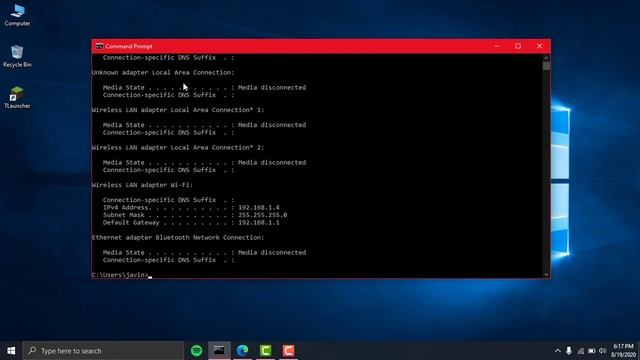Minimize the Command Prompt window
Image resolution: width=640 pixels, height=360 pixels.
coord(497,46)
